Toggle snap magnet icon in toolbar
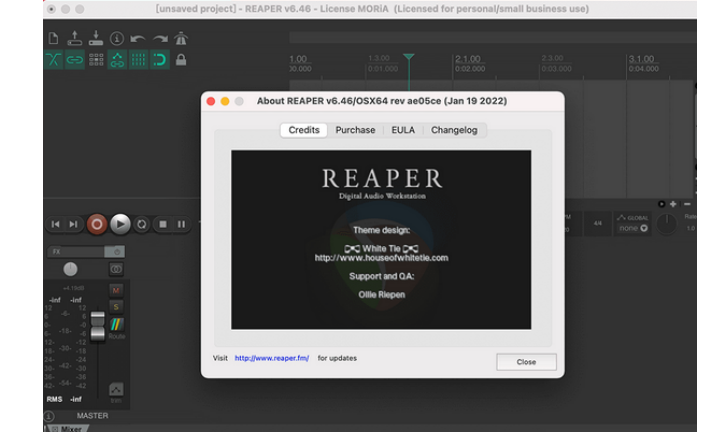This screenshot has height=432, width=720. 159,60
